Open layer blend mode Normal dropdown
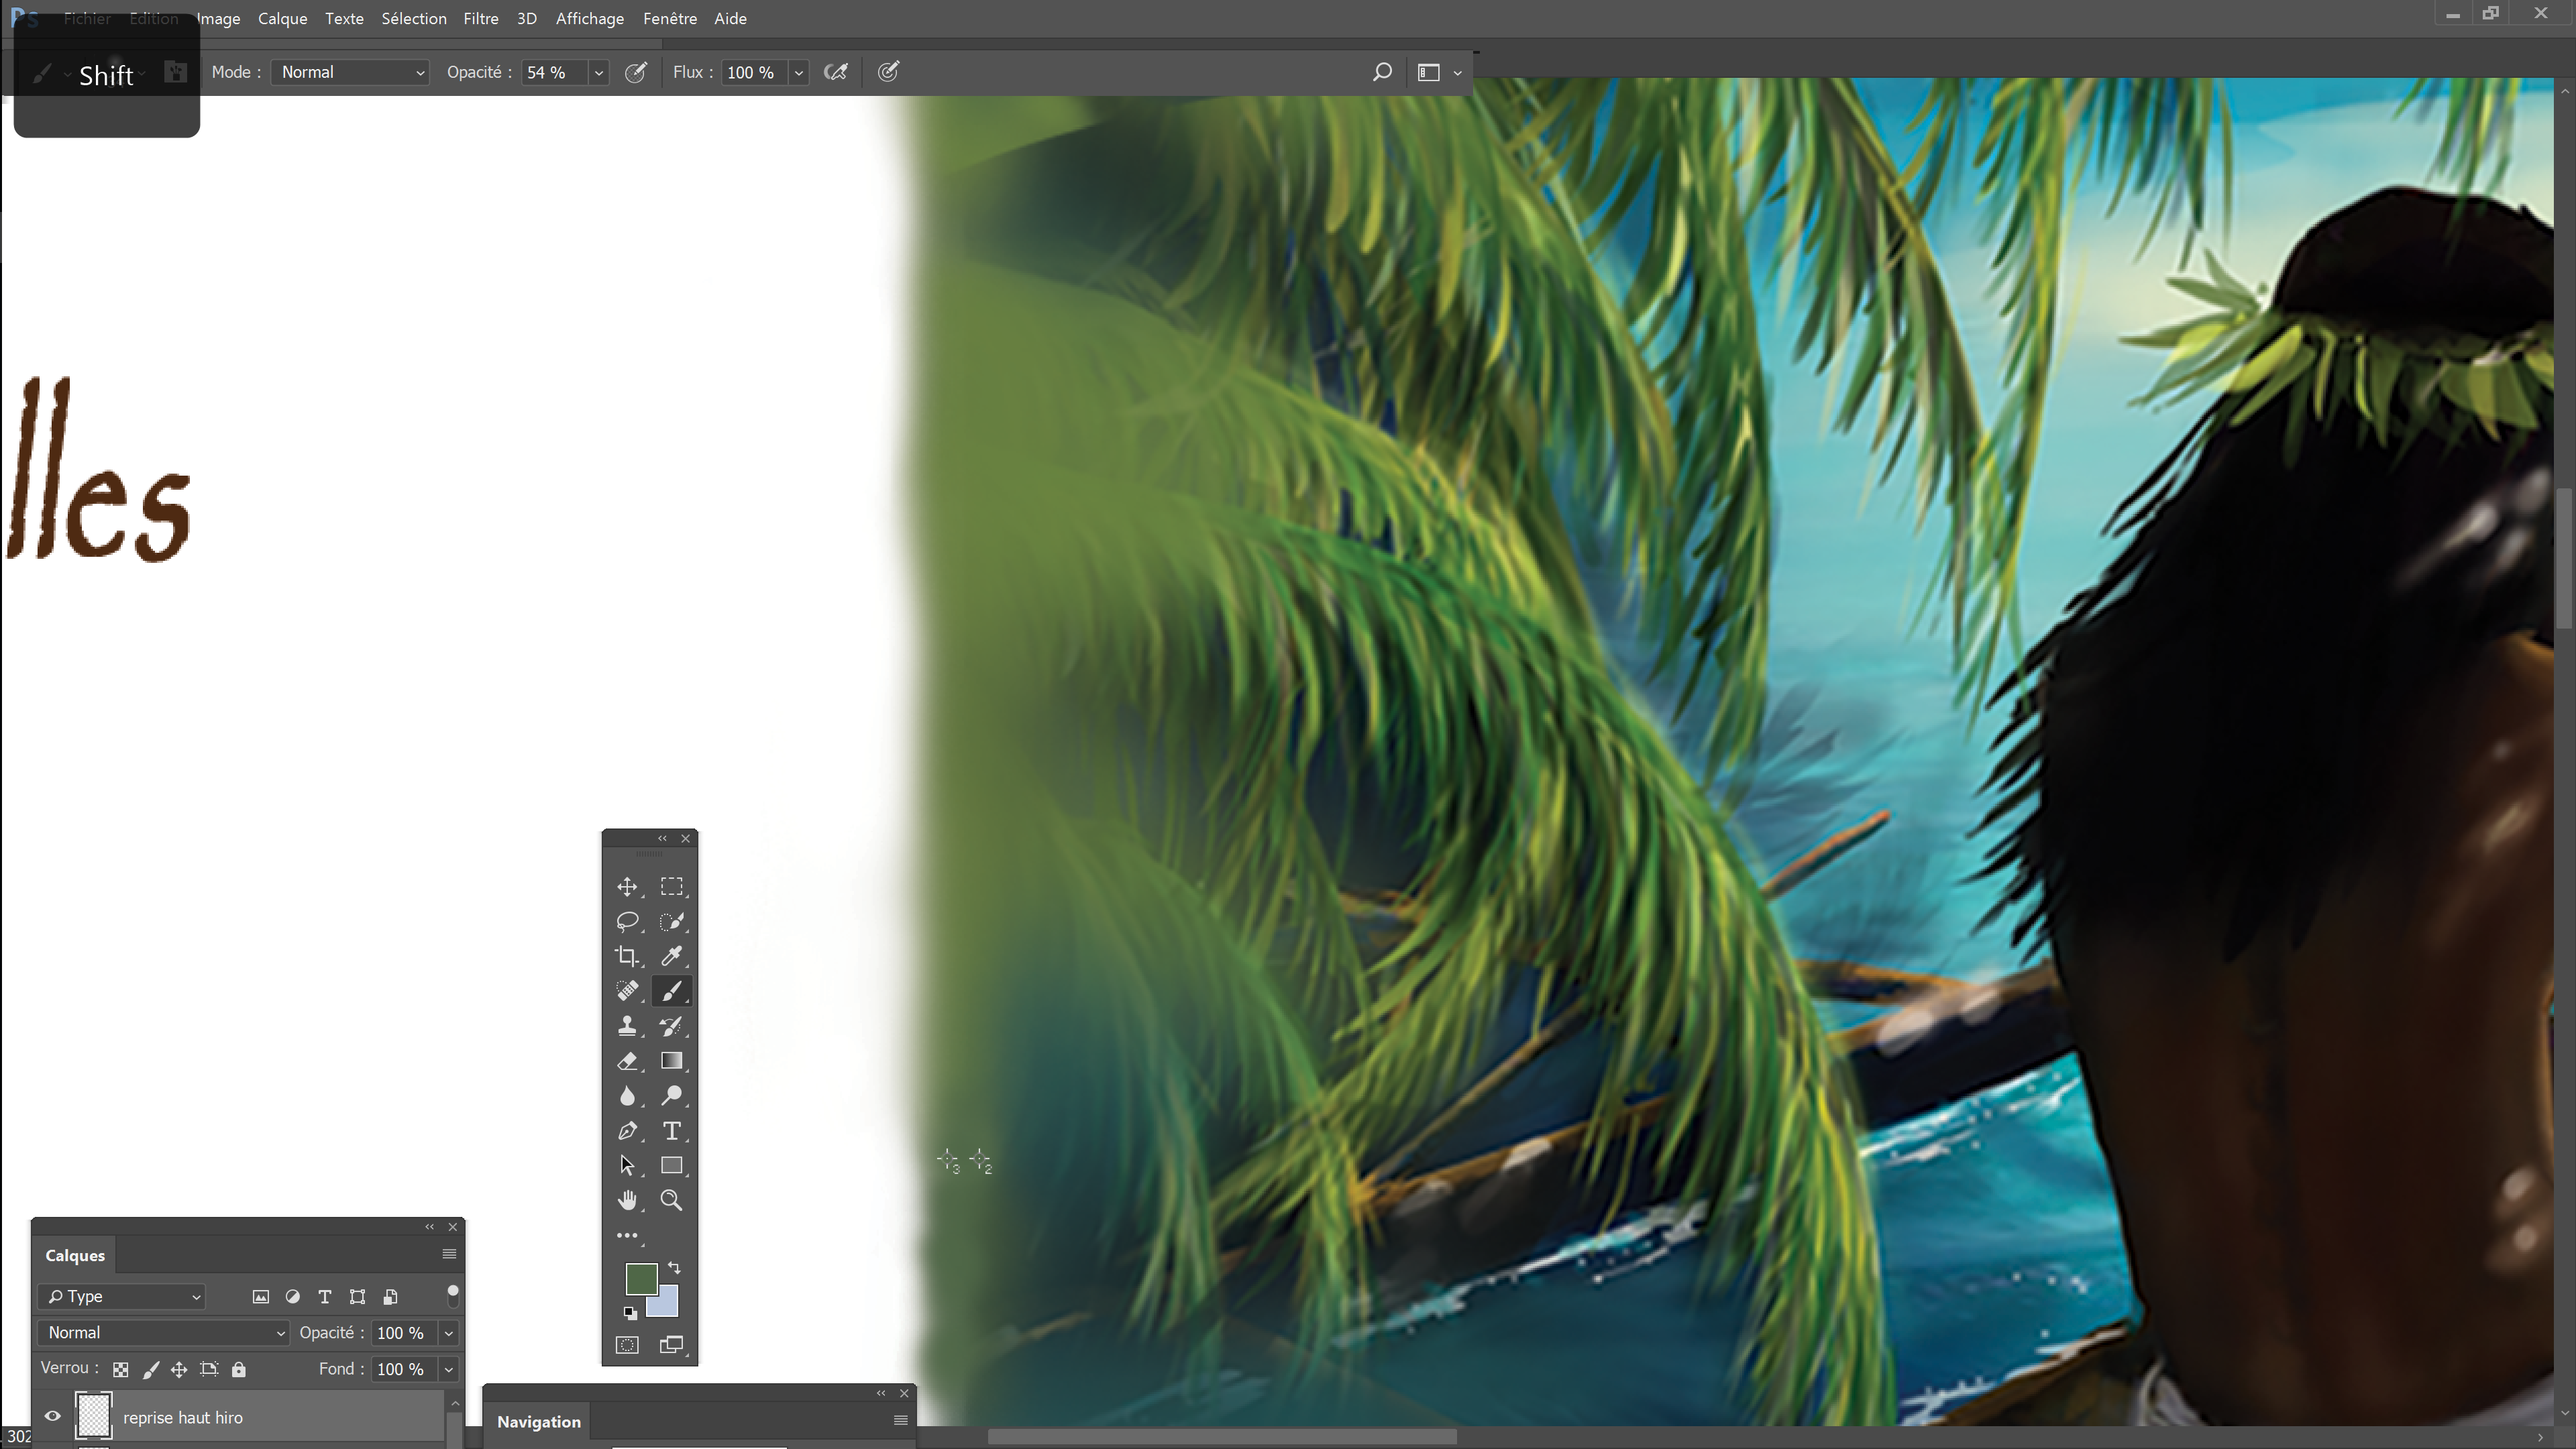 pos(164,1332)
